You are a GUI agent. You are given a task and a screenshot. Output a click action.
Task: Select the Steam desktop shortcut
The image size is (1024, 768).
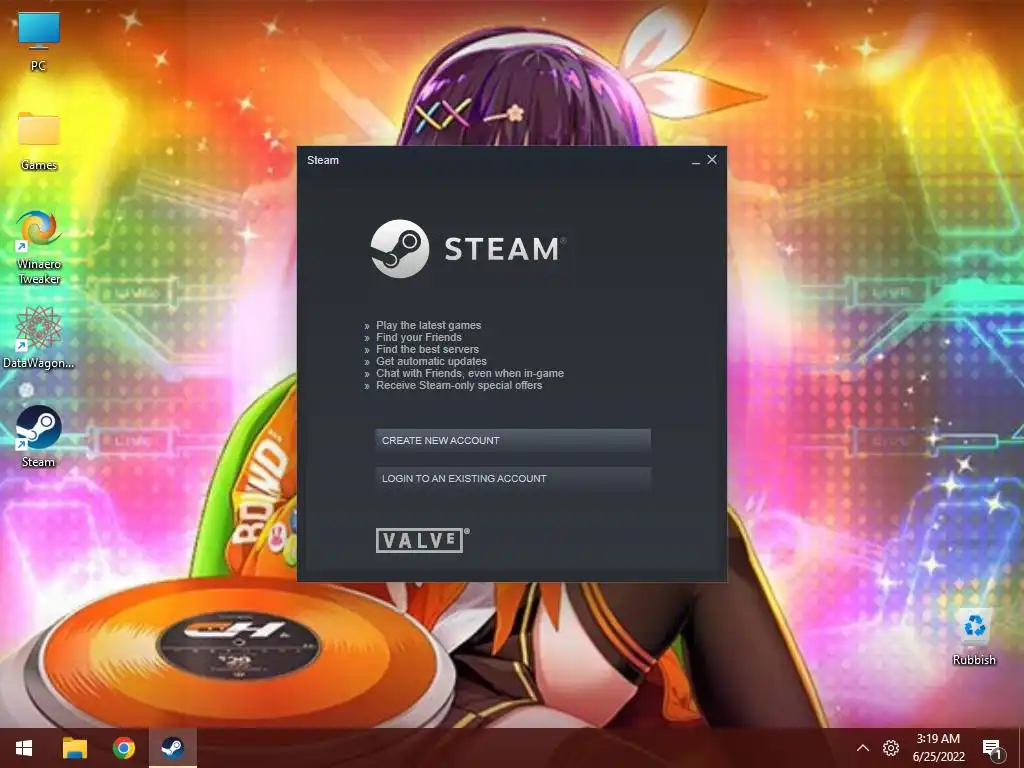click(x=39, y=437)
